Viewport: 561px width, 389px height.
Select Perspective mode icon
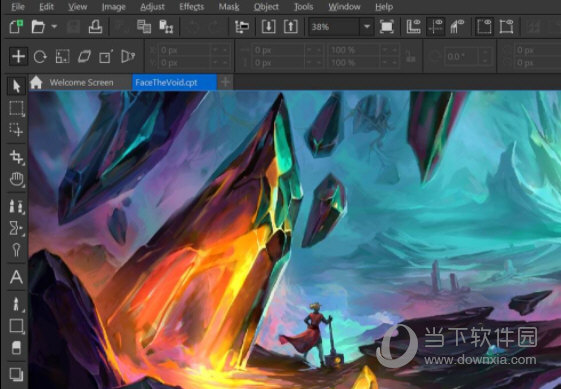click(128, 57)
